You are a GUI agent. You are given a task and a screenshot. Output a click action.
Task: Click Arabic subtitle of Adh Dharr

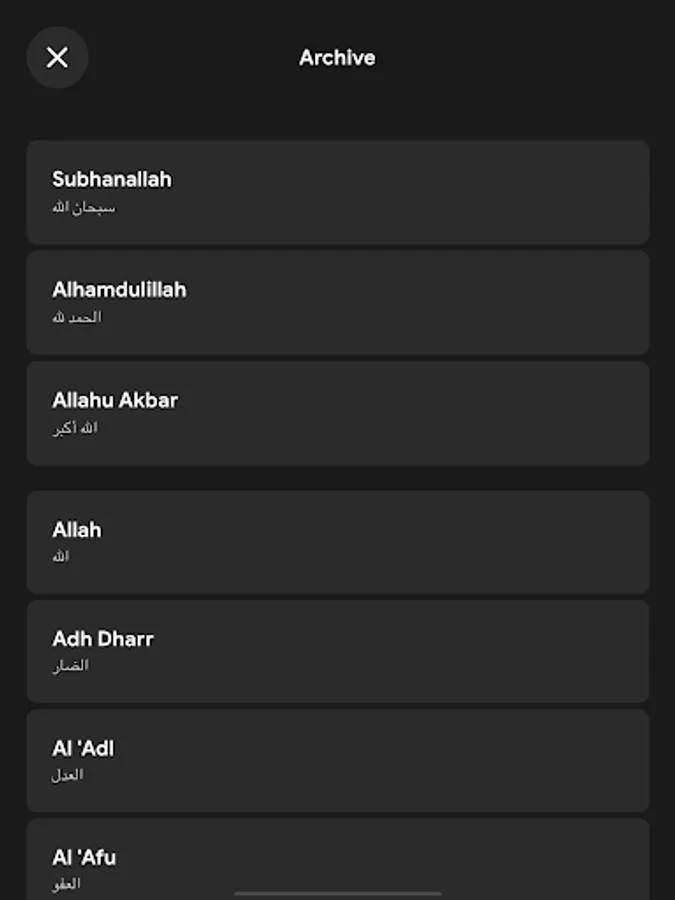coord(71,666)
